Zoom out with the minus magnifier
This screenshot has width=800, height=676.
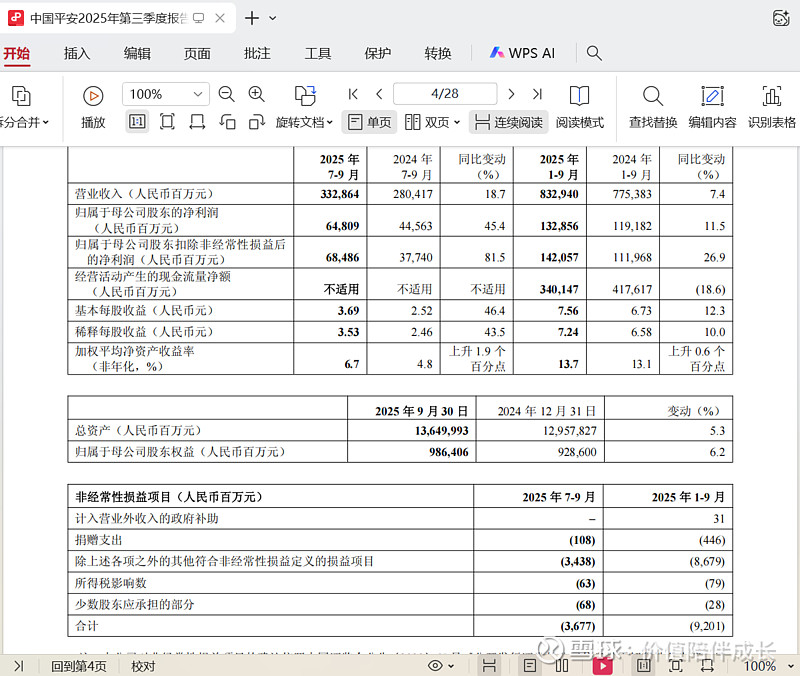[226, 94]
